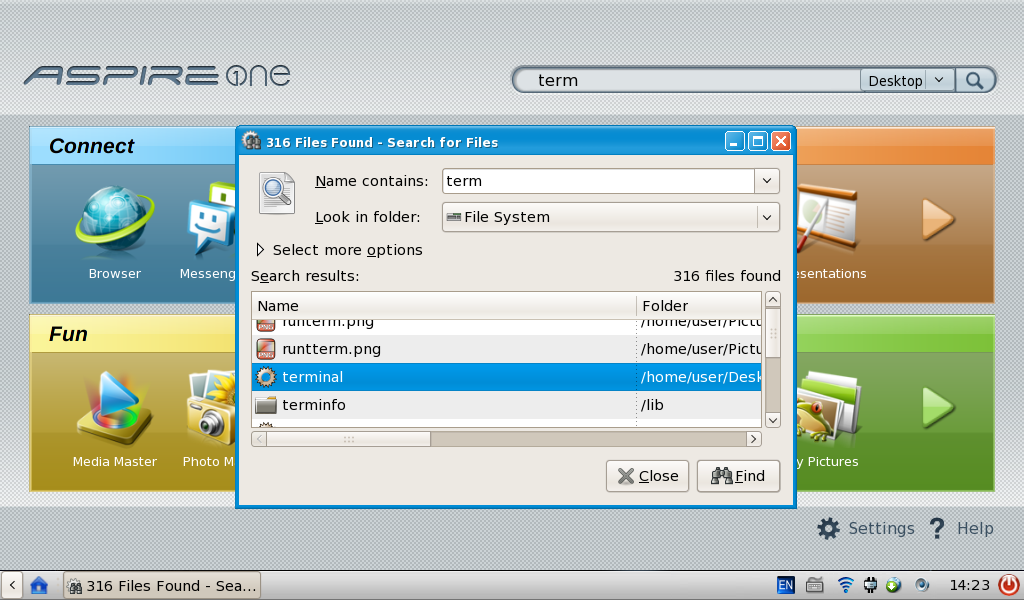Open the on-screen keyboard tray icon
Image resolution: width=1024 pixels, height=600 pixels.
coord(814,585)
